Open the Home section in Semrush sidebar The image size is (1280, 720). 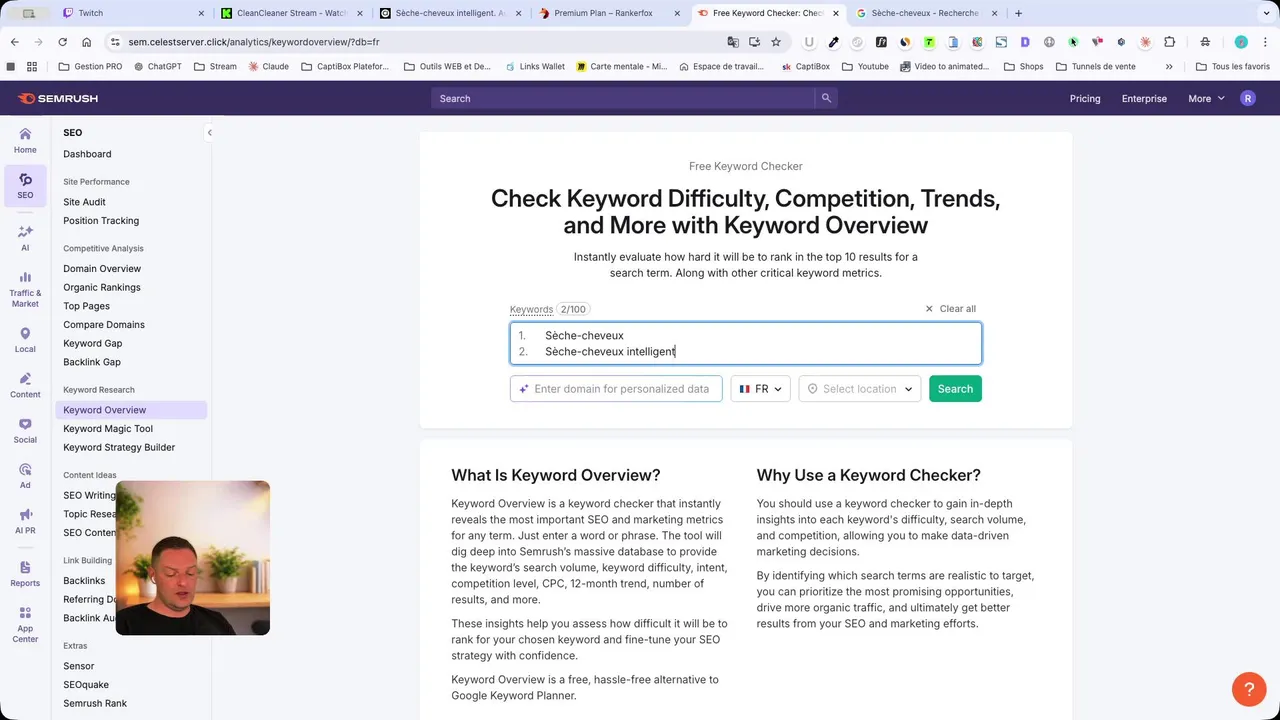click(25, 140)
